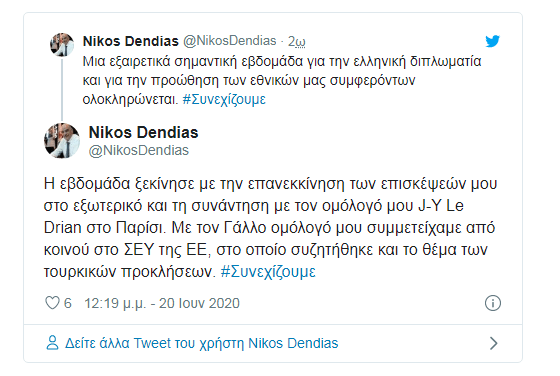Open @NikosDendias handle under the large name
This screenshot has width=560, height=376.
point(139,150)
